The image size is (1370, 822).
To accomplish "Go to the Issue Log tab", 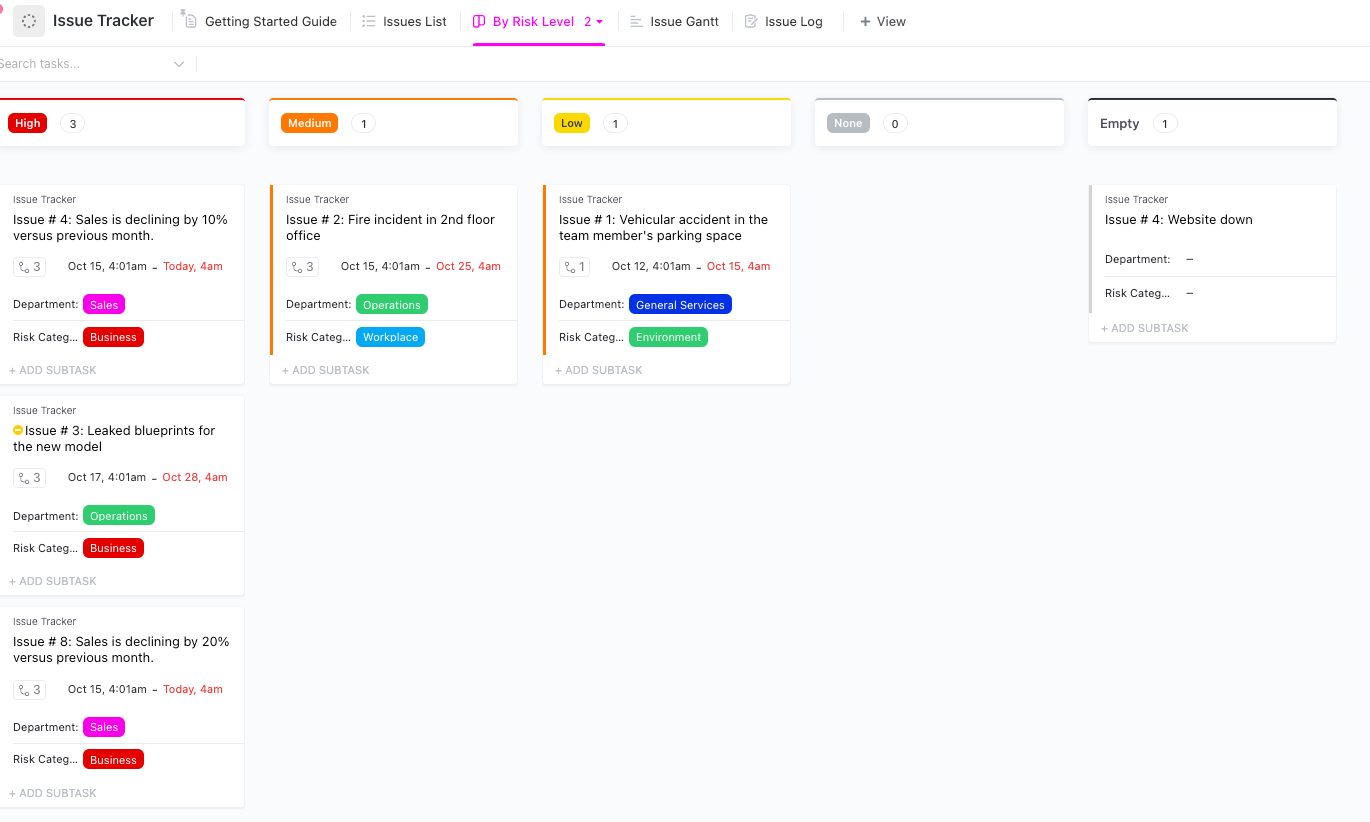I will tap(783, 21).
